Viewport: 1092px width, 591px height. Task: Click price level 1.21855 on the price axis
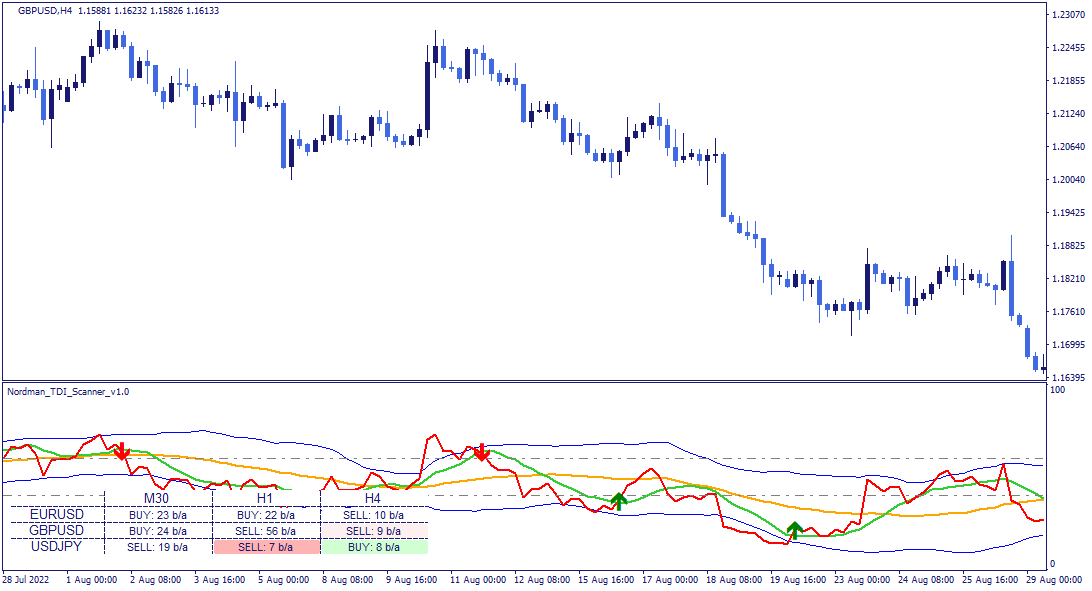pyautogui.click(x=1068, y=81)
